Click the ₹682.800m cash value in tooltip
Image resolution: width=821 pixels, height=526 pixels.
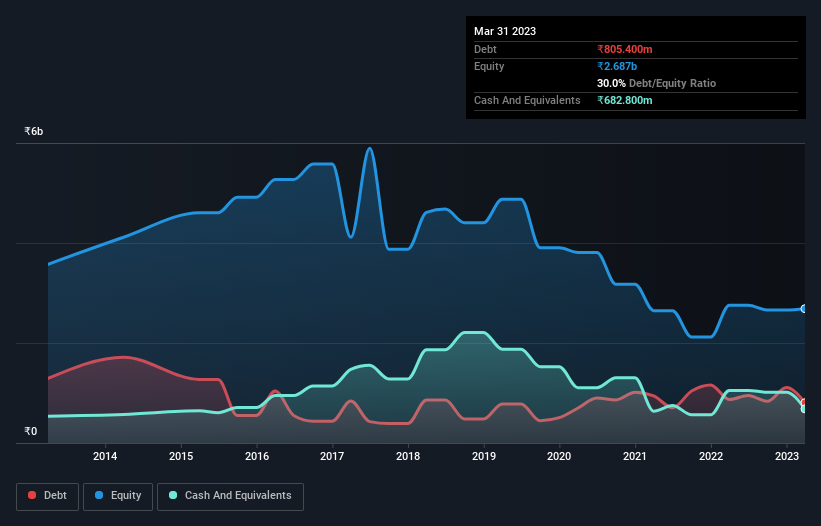click(625, 100)
